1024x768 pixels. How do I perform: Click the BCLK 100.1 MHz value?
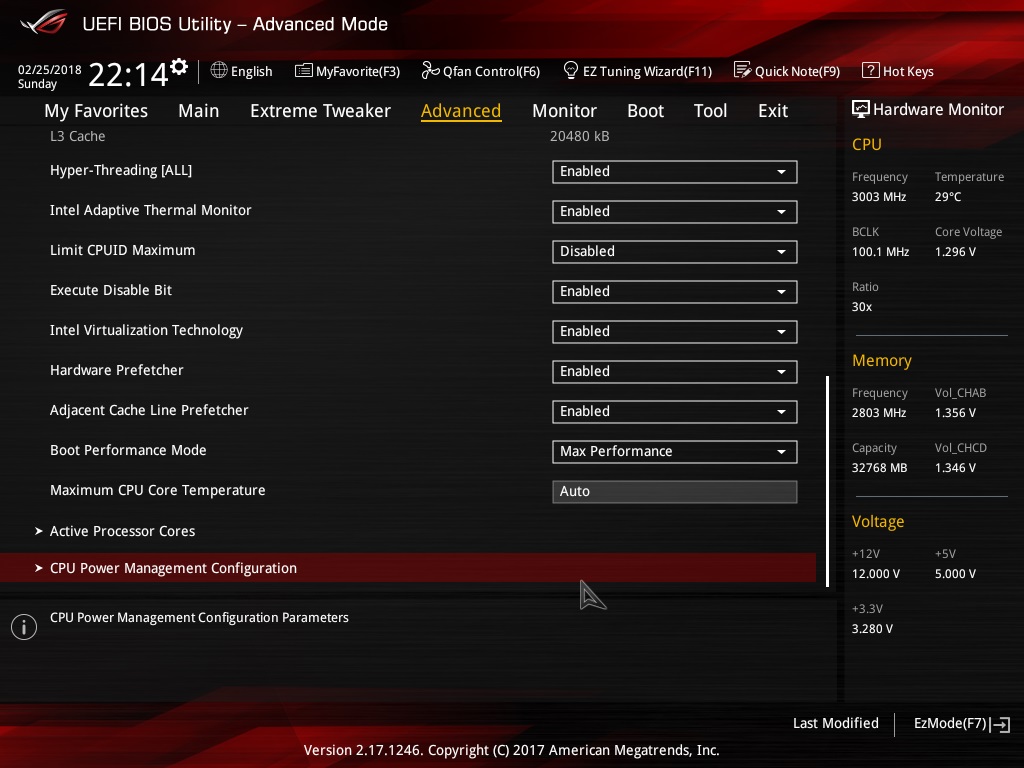[880, 251]
